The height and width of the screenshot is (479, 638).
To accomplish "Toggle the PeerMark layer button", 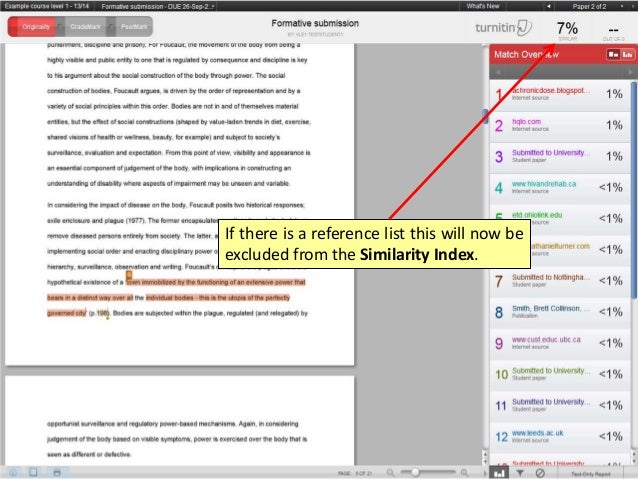I will tap(133, 27).
